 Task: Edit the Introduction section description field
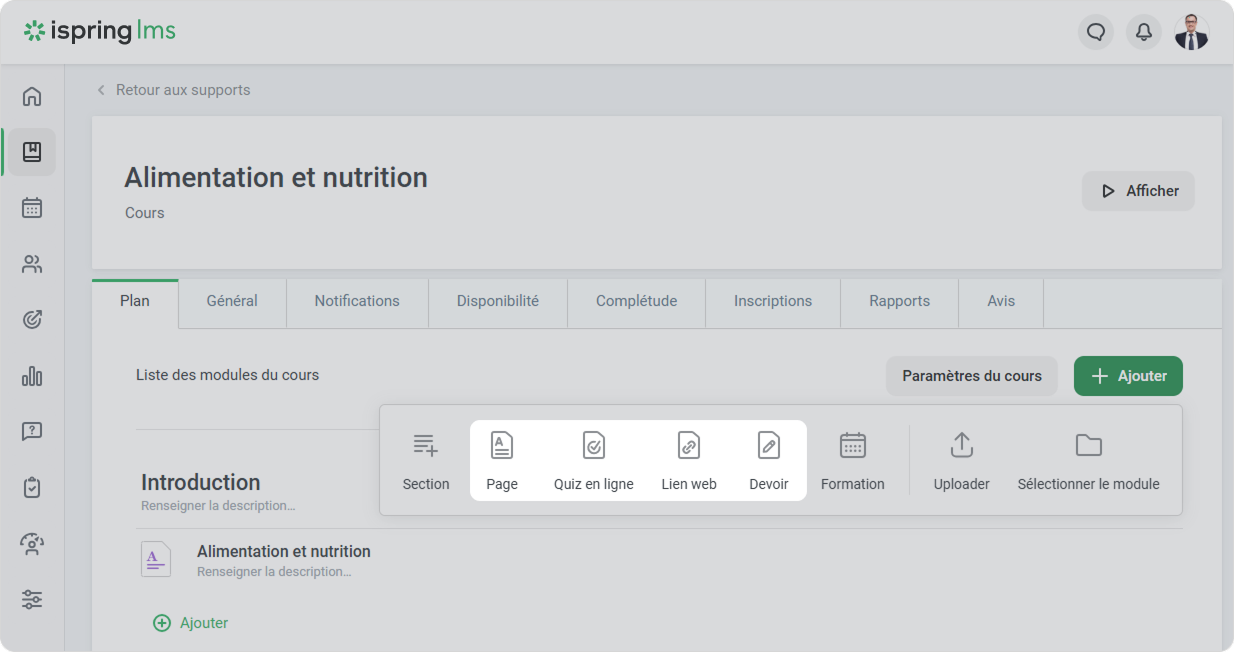pyautogui.click(x=218, y=506)
